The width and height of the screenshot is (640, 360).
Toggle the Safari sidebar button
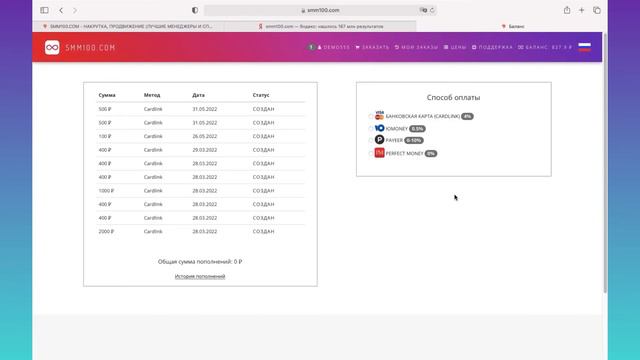tap(44, 10)
